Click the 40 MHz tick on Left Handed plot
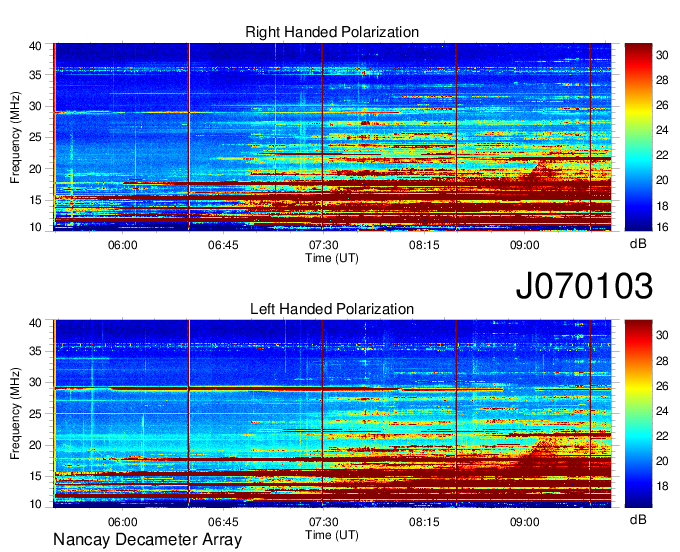Viewport: 680px width, 552px height. pyautogui.click(x=35, y=323)
